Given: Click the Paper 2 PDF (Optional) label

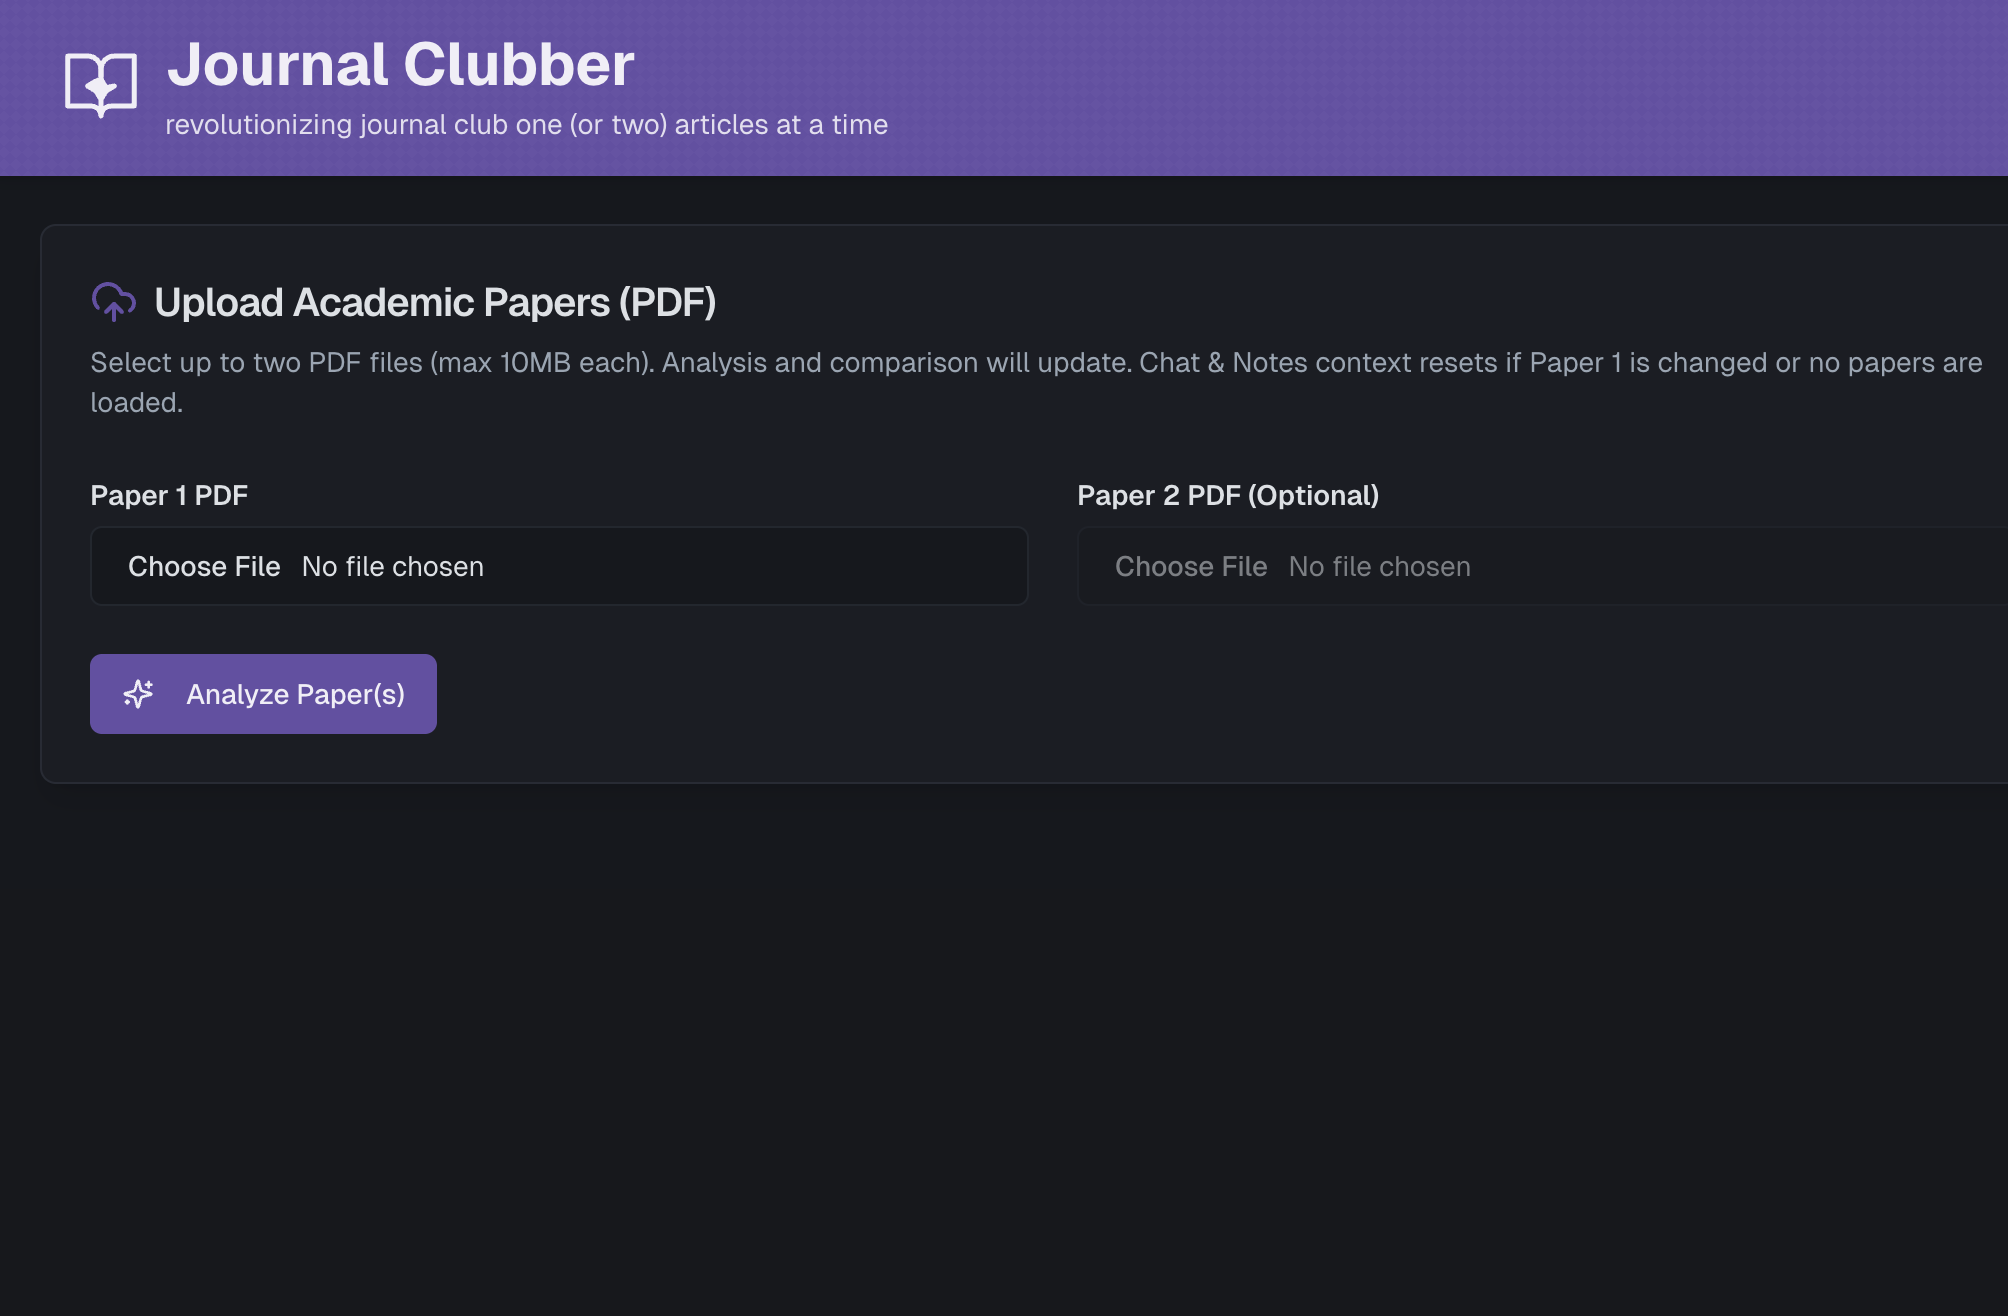Looking at the screenshot, I should (x=1228, y=495).
